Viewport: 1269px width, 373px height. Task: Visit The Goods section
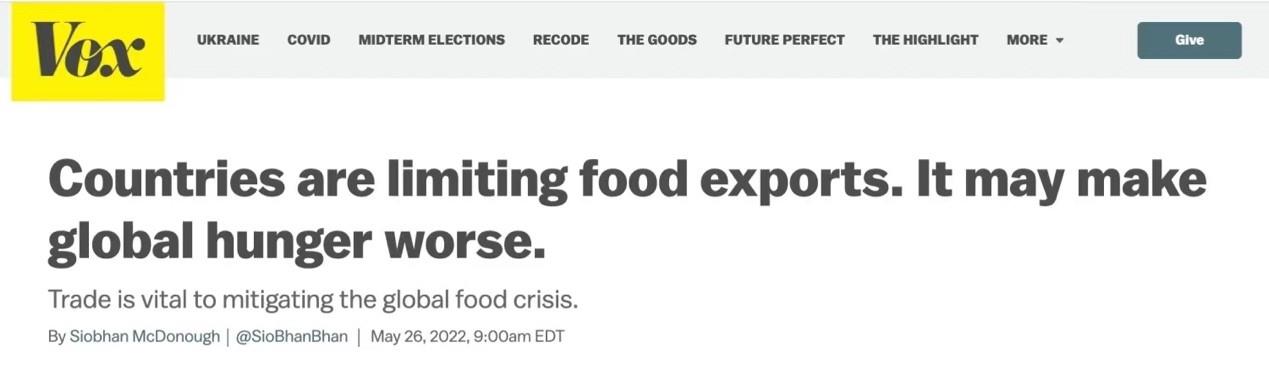coord(657,40)
